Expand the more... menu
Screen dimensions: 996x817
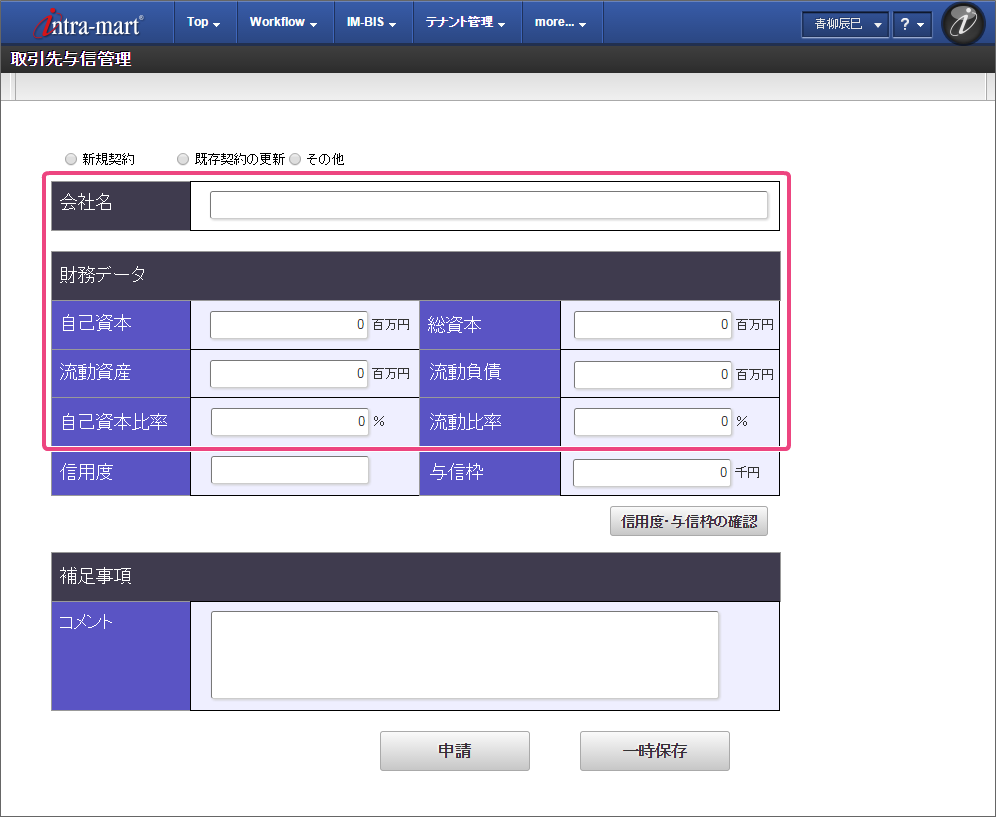coord(561,22)
